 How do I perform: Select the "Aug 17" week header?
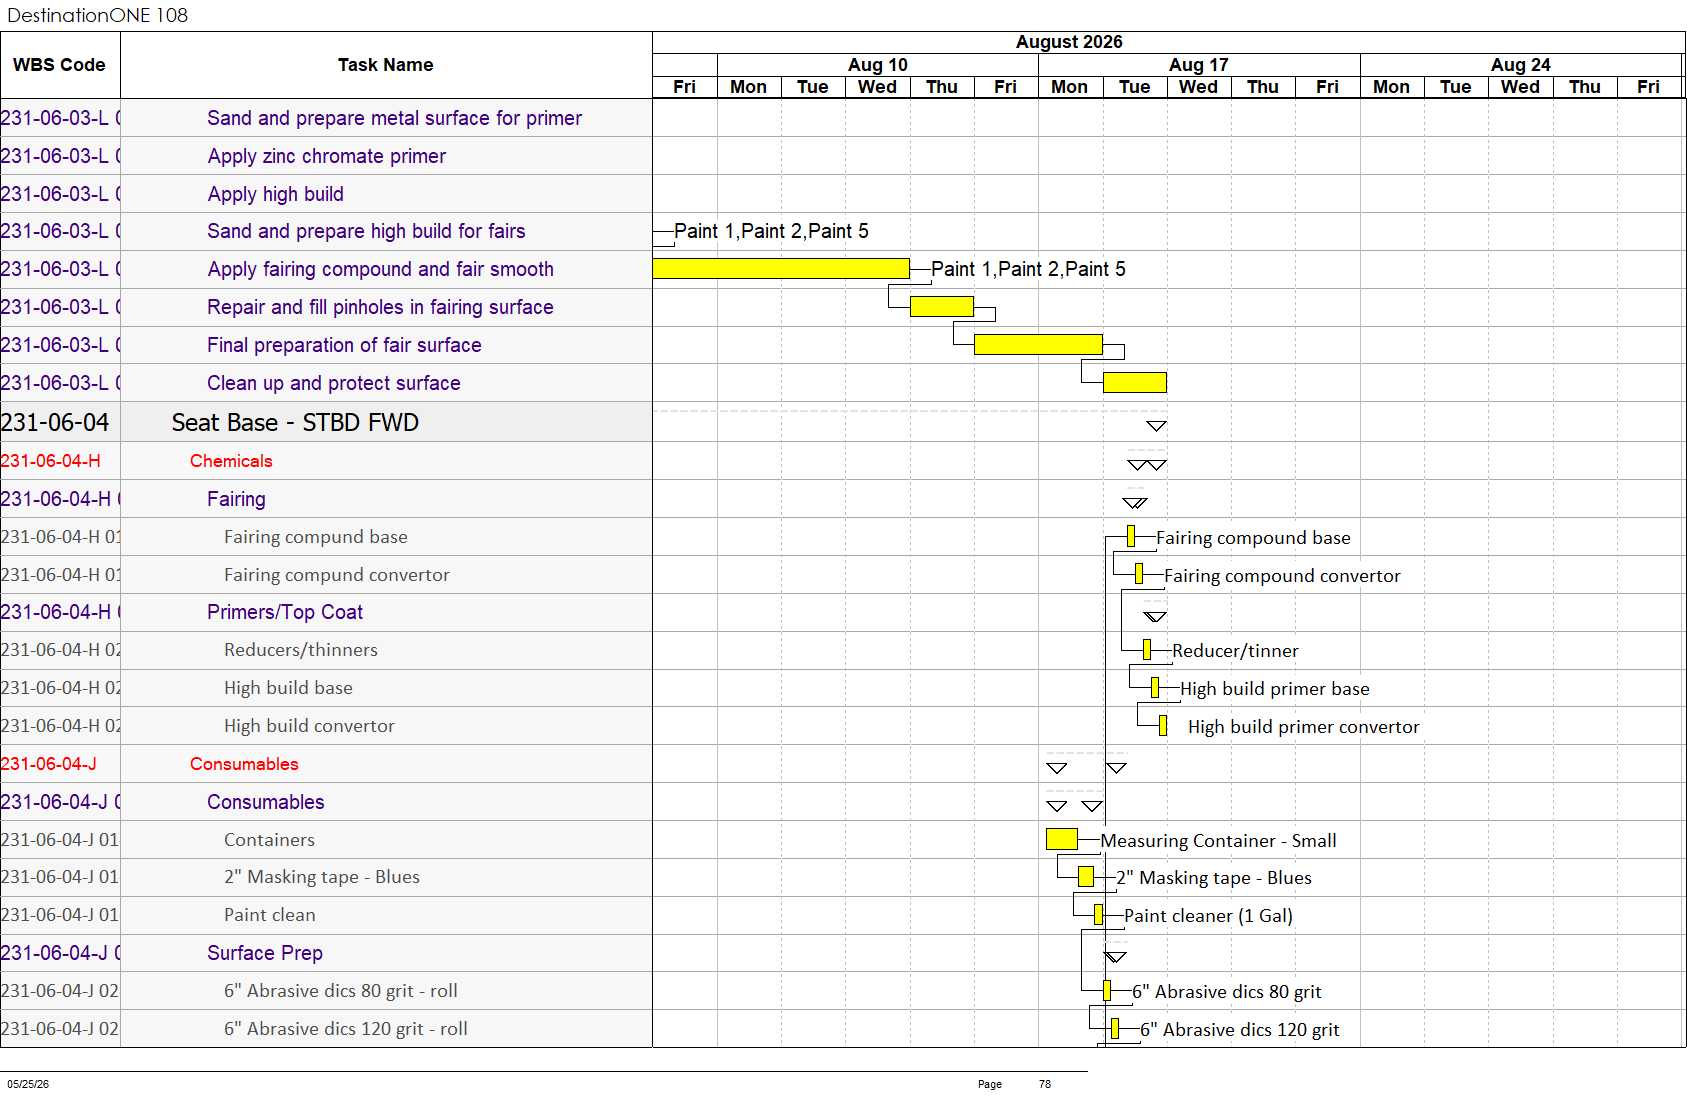point(1199,65)
